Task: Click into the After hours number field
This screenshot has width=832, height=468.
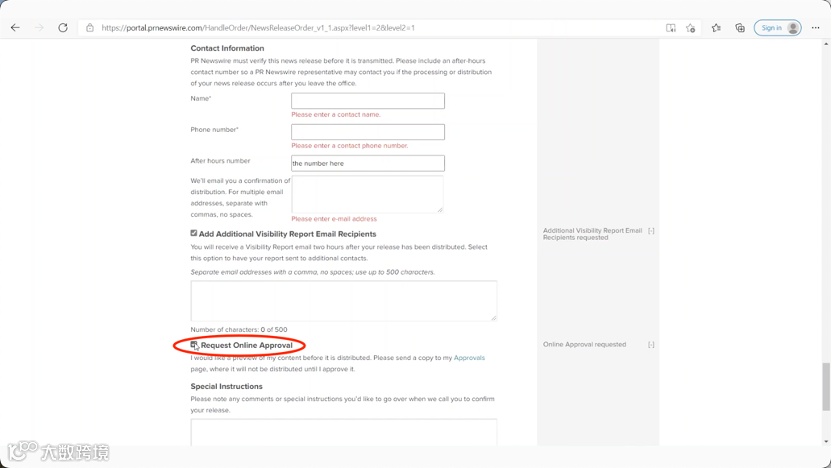Action: point(368,163)
